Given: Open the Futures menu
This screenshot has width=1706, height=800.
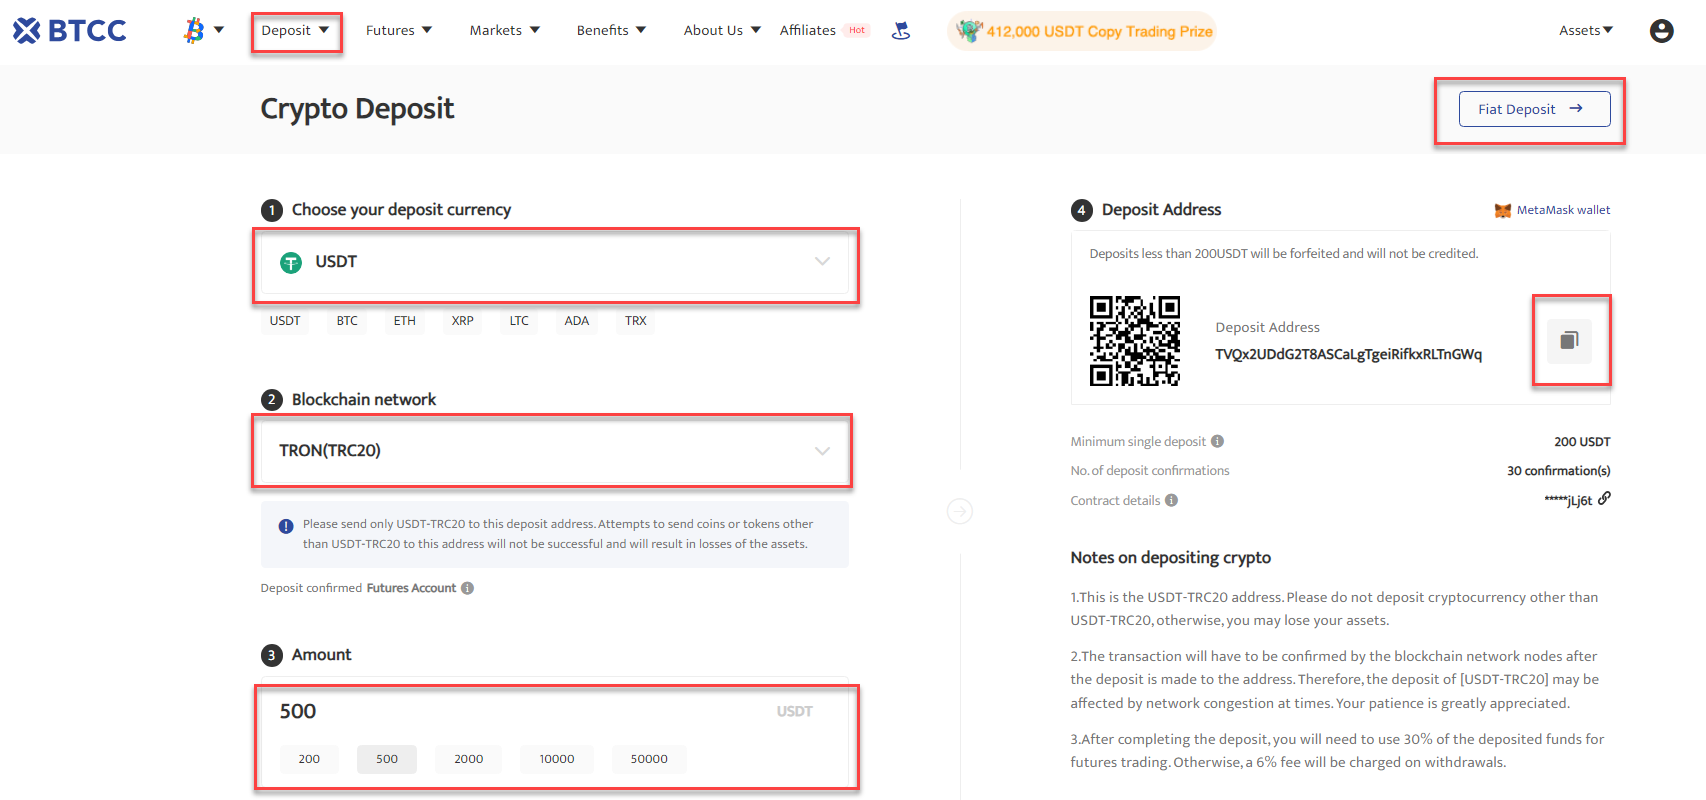Looking at the screenshot, I should 398,31.
